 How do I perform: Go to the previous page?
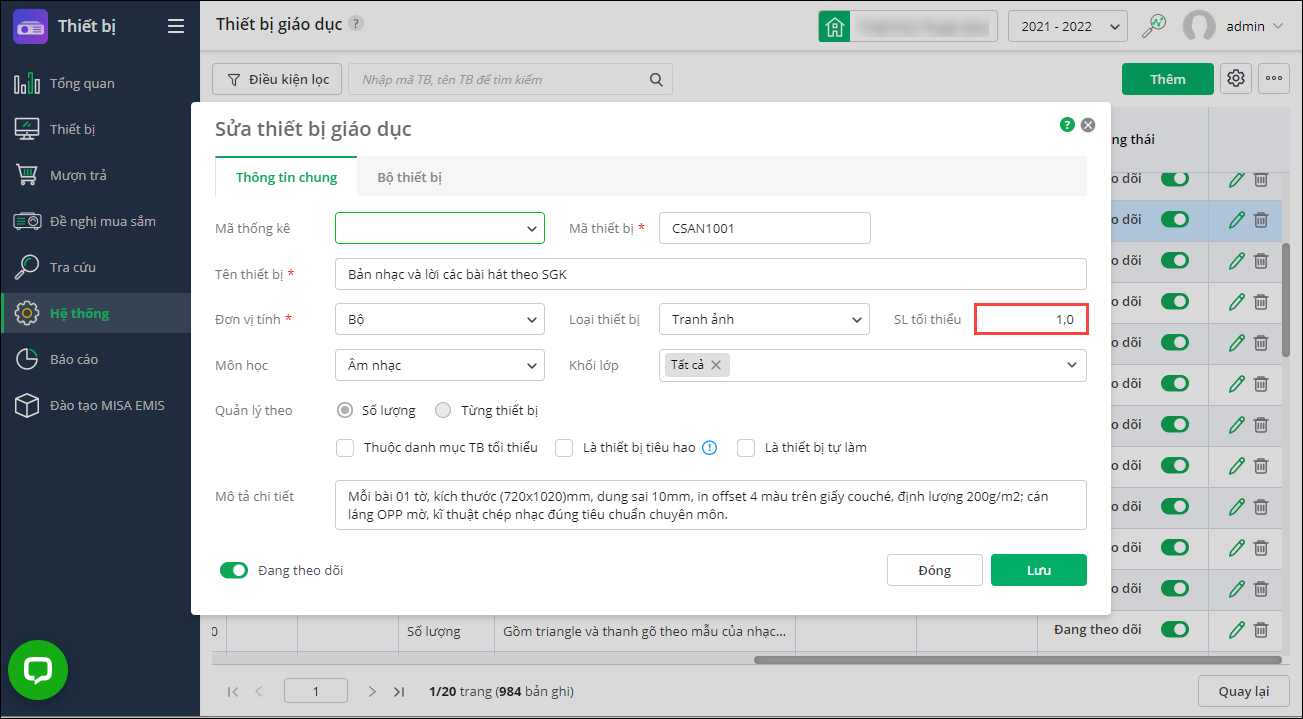[259, 691]
